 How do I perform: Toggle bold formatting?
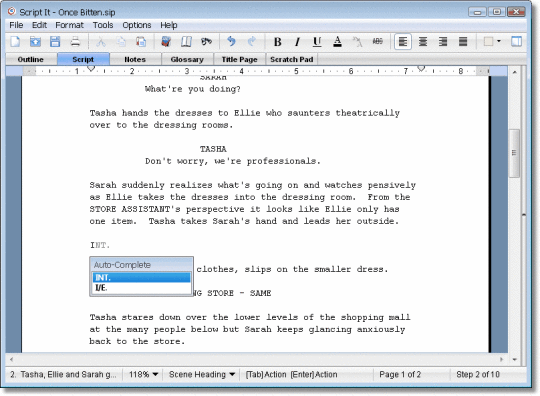click(x=277, y=42)
